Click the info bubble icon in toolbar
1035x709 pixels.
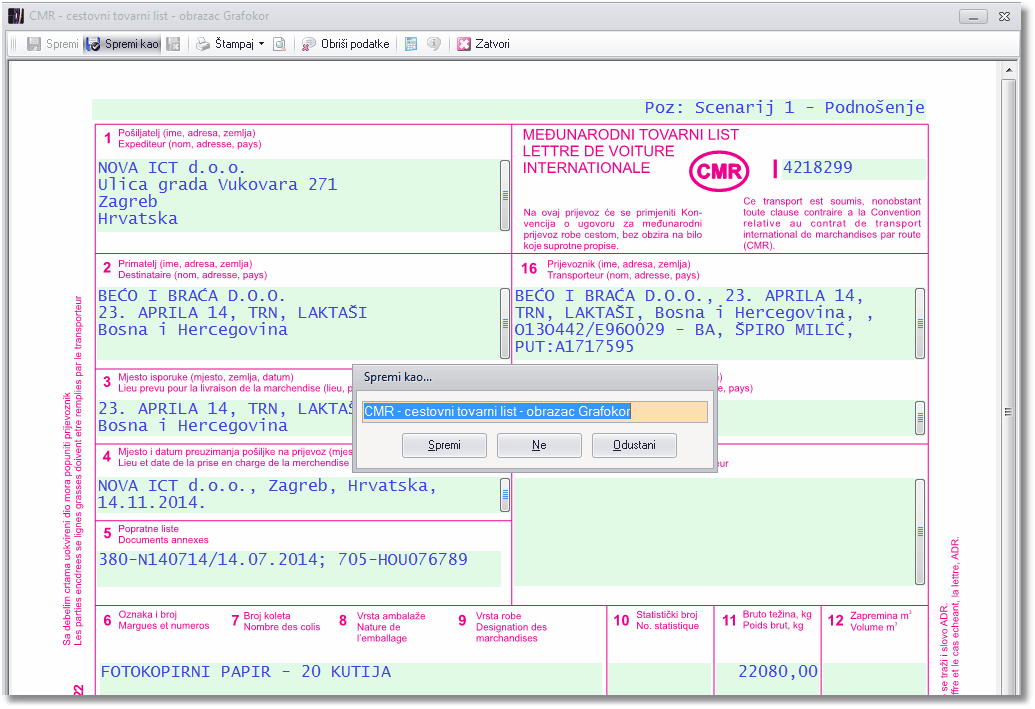pos(434,44)
